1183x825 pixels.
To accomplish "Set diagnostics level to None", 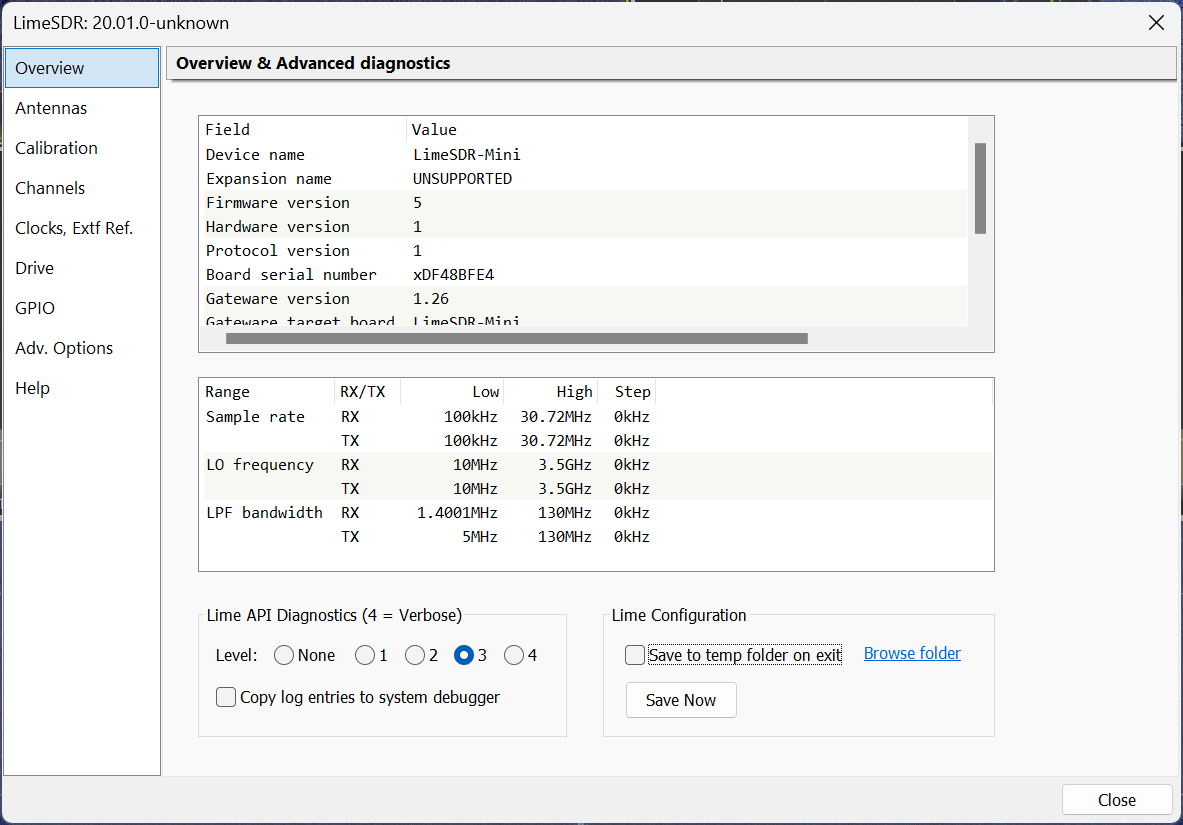I will (283, 655).
